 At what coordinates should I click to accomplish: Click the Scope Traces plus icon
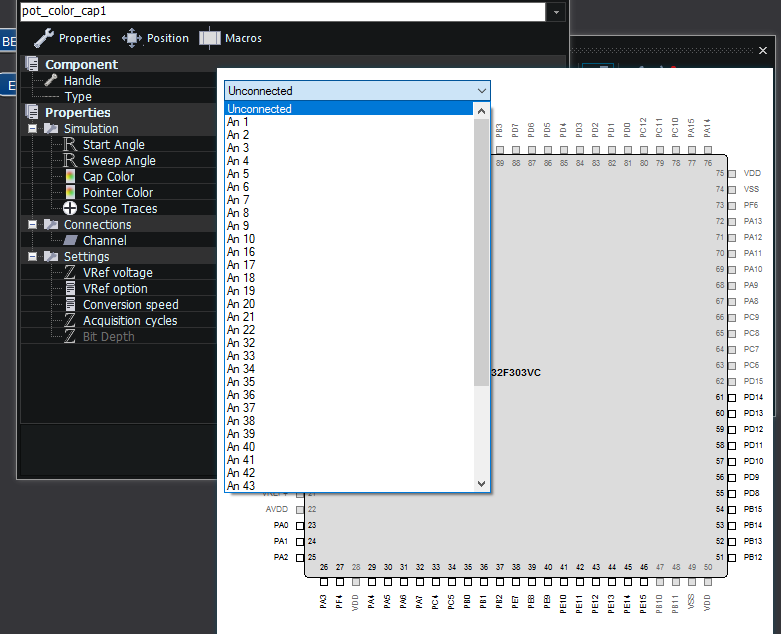[x=70, y=209]
